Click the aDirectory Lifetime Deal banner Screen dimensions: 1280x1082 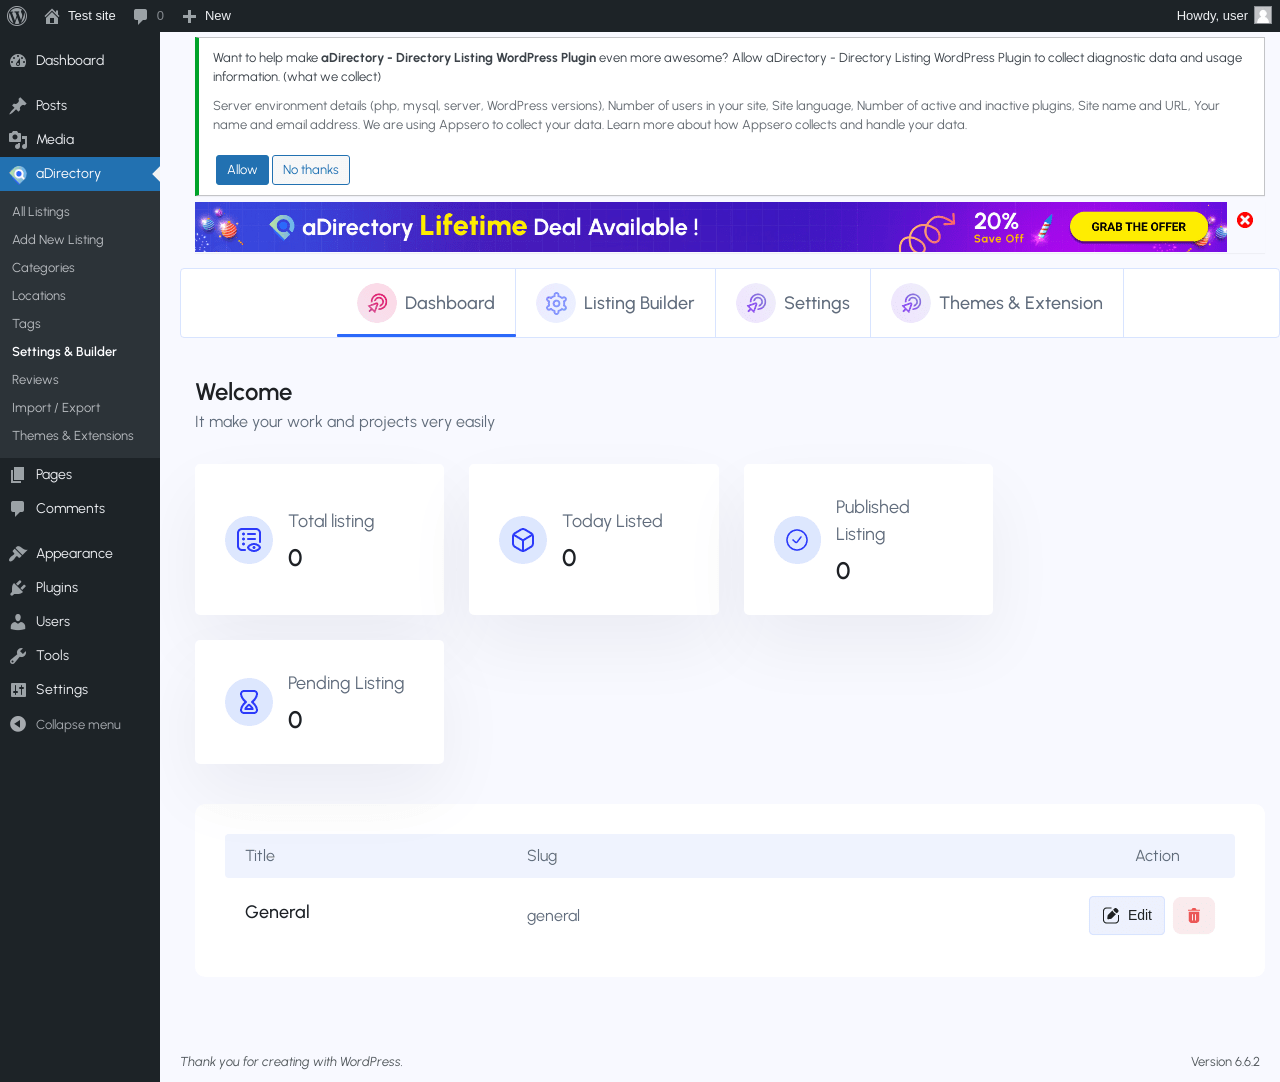[711, 227]
